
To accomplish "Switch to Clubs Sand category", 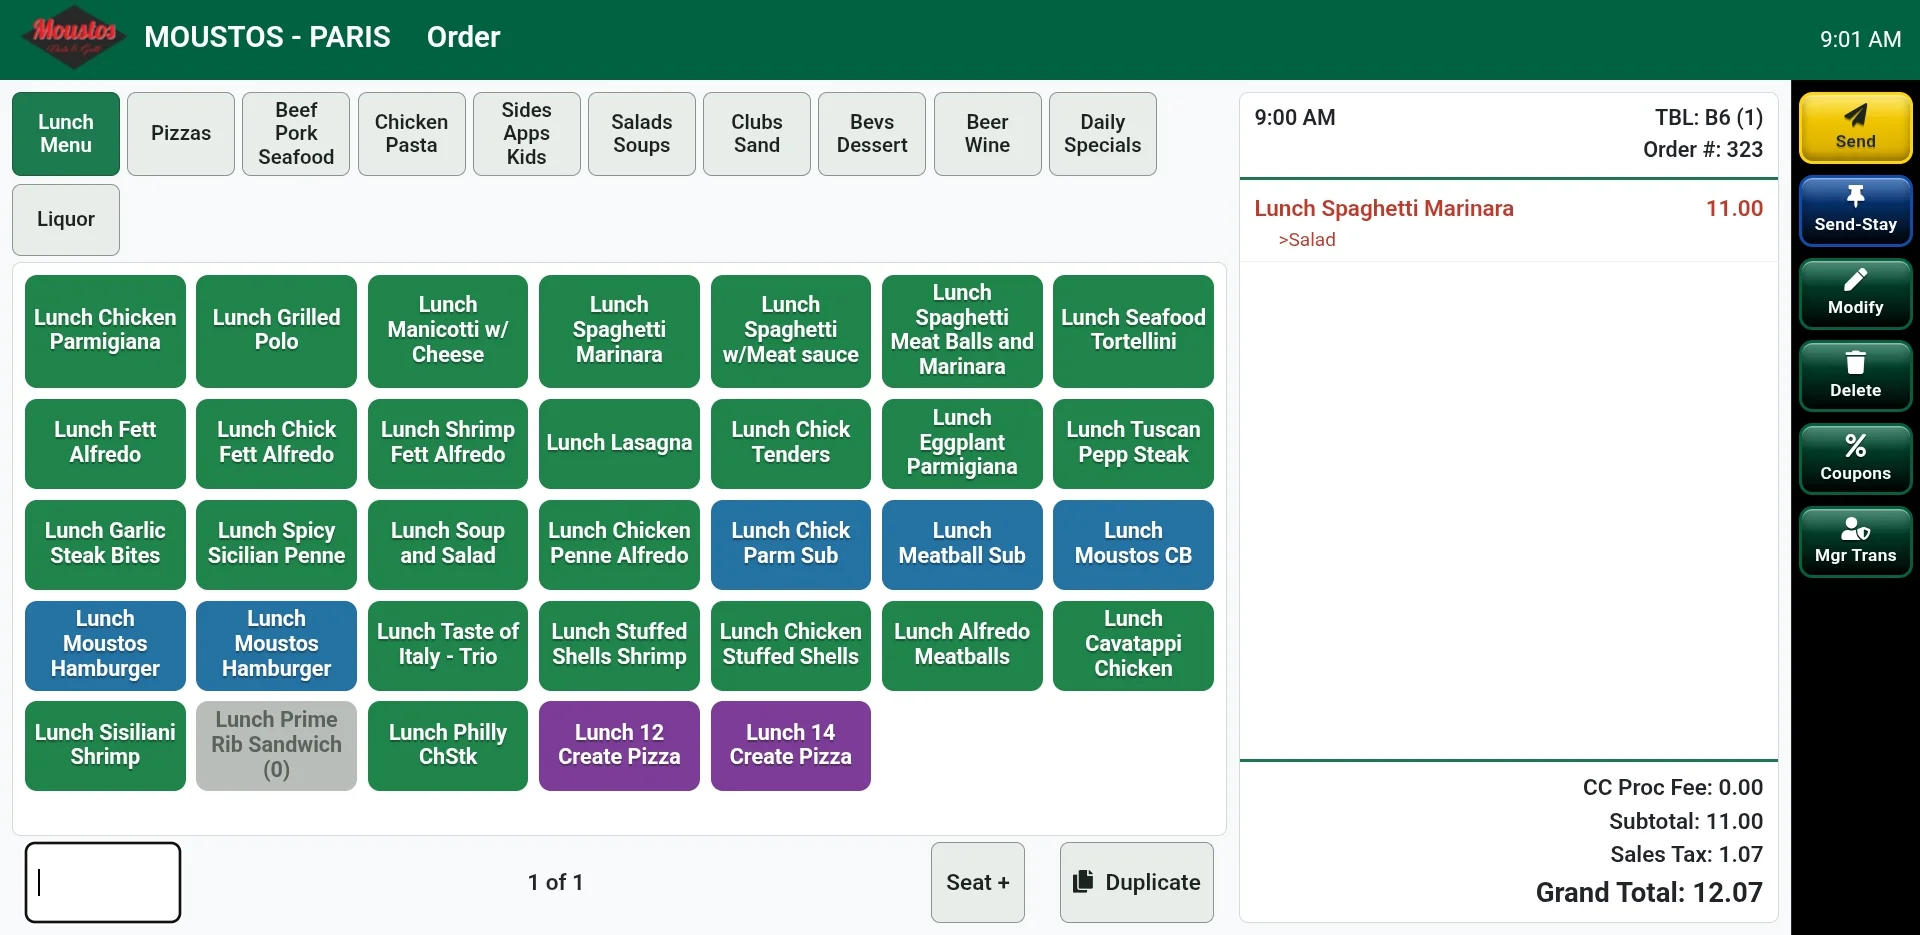I will click(756, 134).
